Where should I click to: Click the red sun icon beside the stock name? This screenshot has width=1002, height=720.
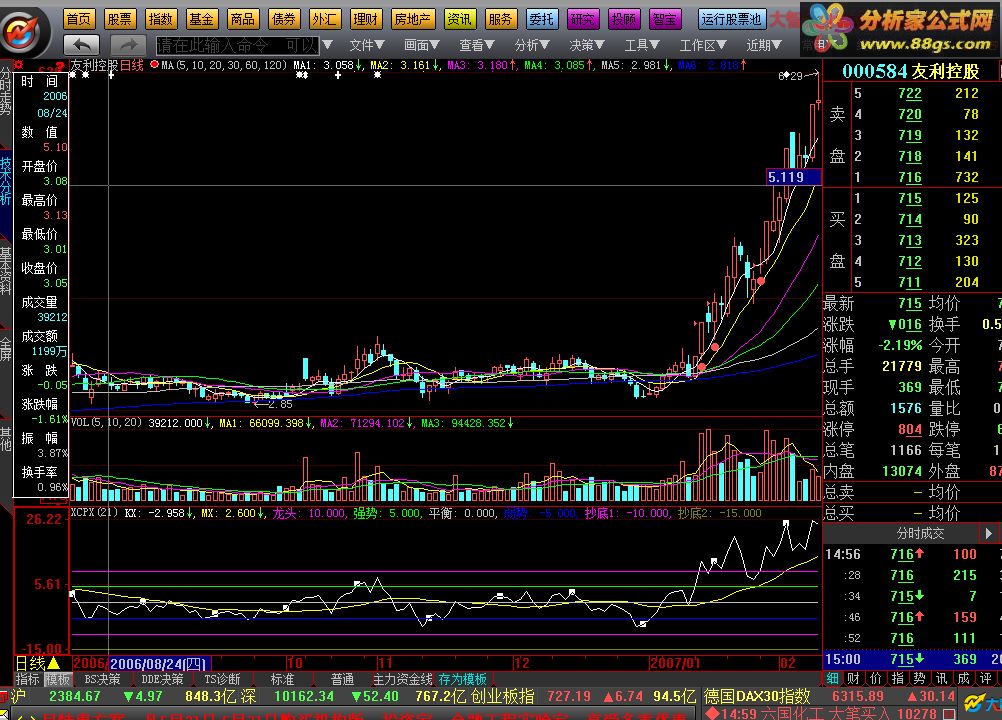[x=19, y=65]
